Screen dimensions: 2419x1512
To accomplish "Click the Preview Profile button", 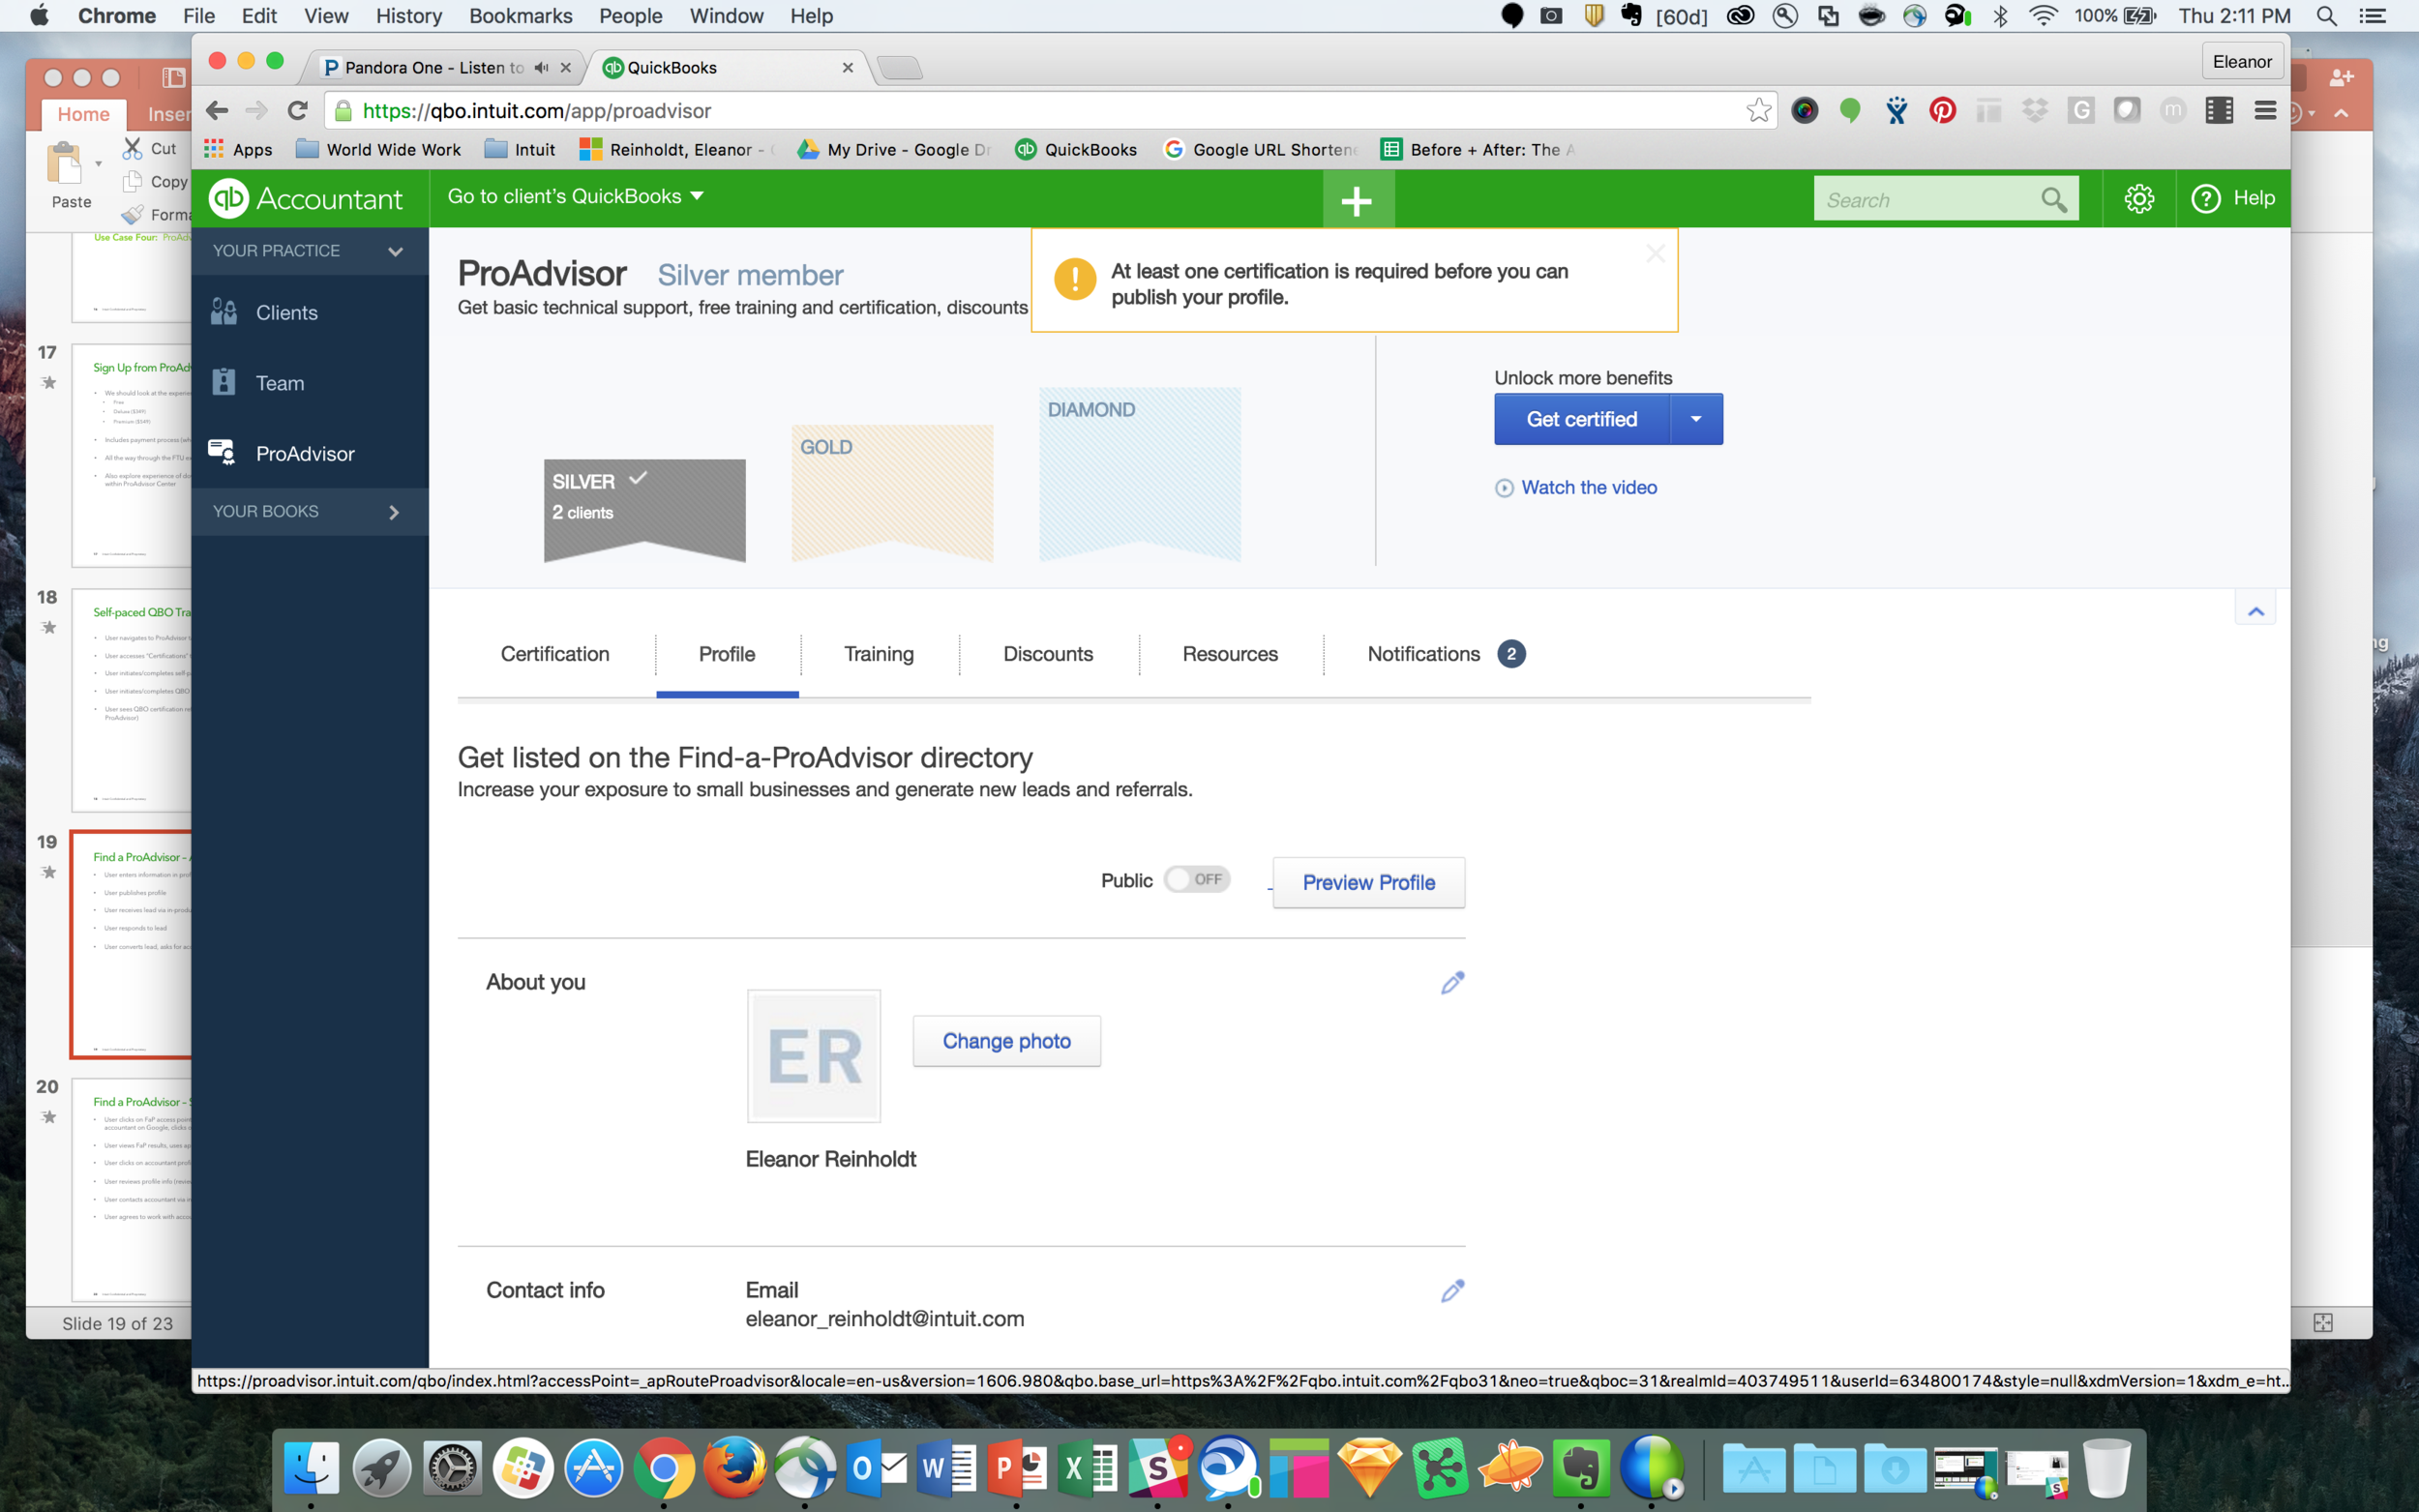I will coord(1368,883).
